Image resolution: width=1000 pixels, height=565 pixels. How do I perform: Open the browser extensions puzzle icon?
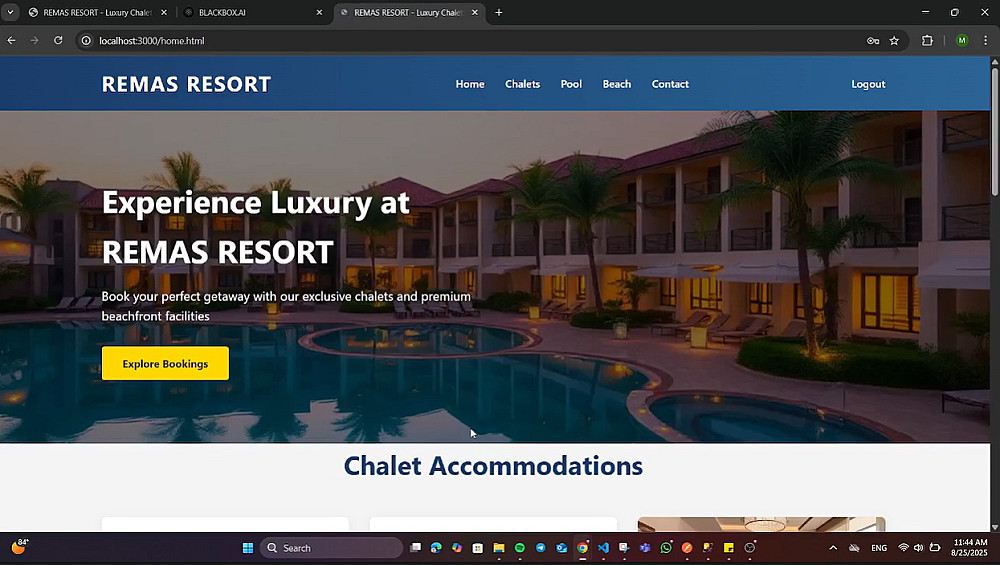(x=927, y=40)
